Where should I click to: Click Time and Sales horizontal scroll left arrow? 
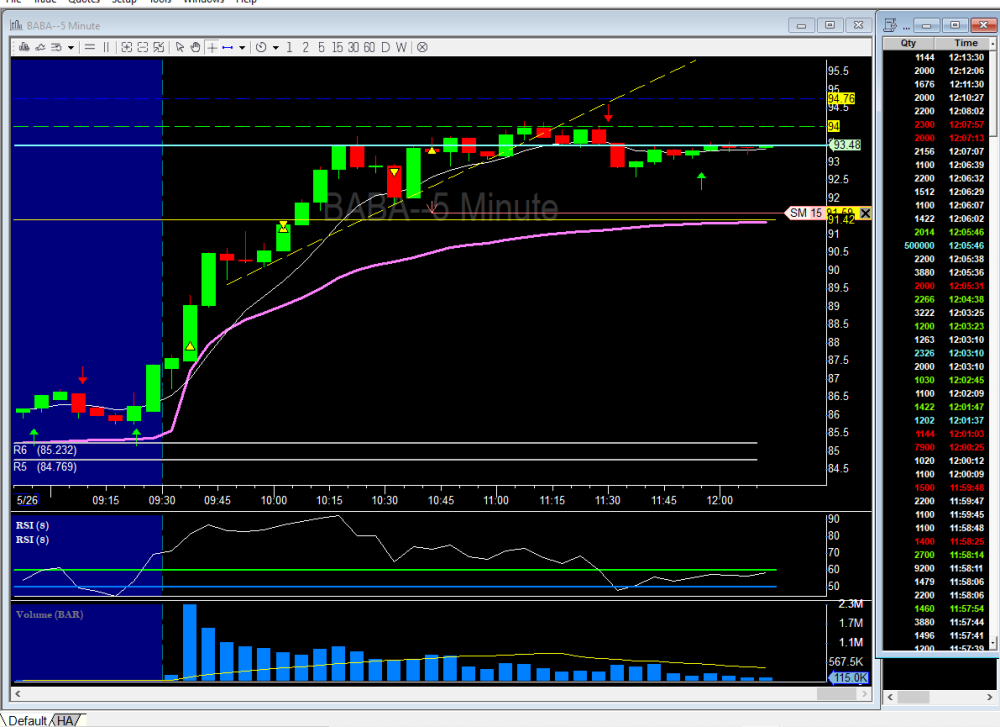890,697
